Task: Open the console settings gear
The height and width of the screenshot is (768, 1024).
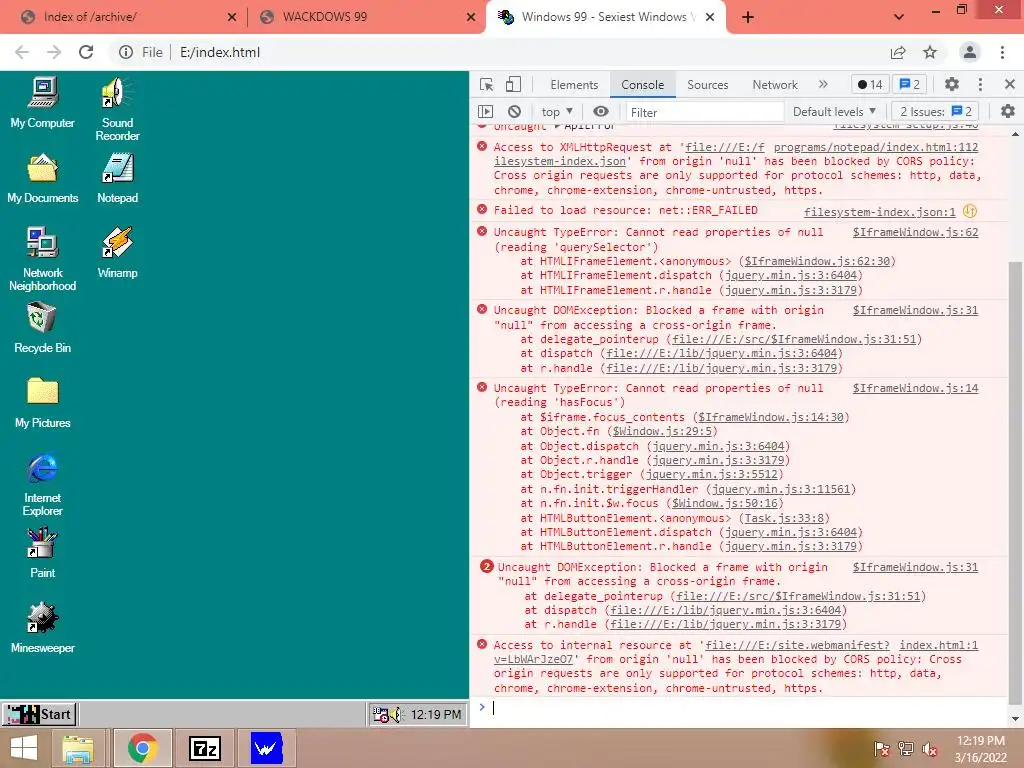Action: pos(1008,112)
